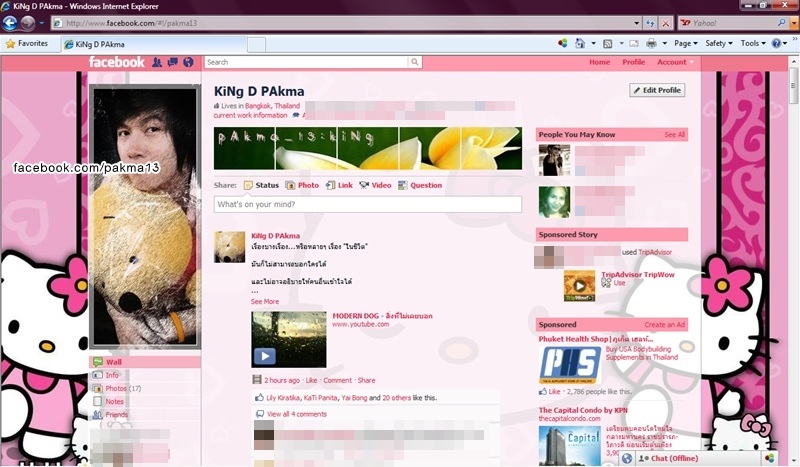Click the Facebook search magnifier button
Screen dimensions: 800x467
point(415,62)
